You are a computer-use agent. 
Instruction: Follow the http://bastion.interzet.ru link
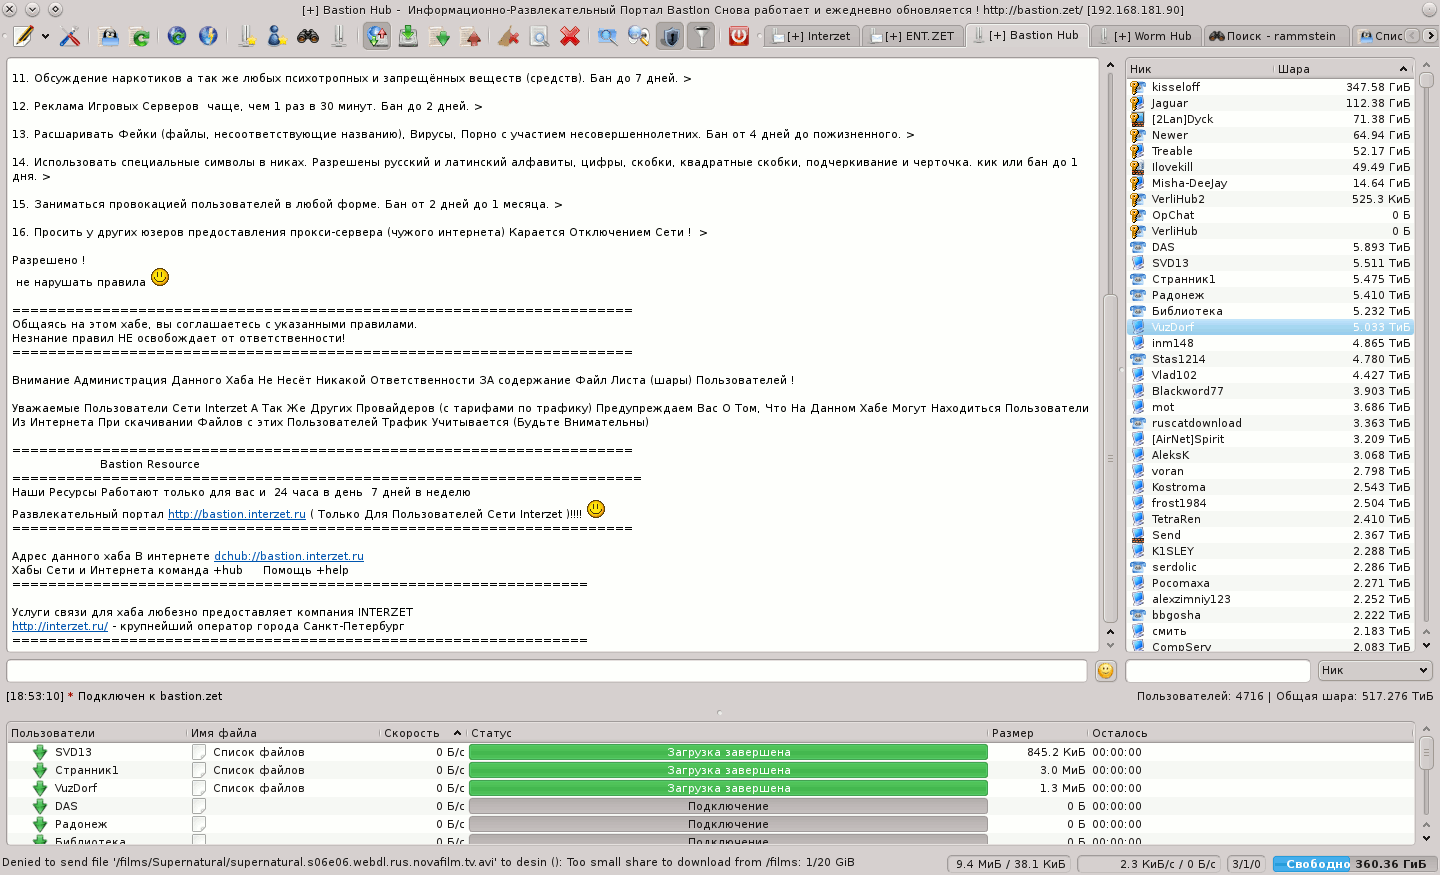(237, 515)
